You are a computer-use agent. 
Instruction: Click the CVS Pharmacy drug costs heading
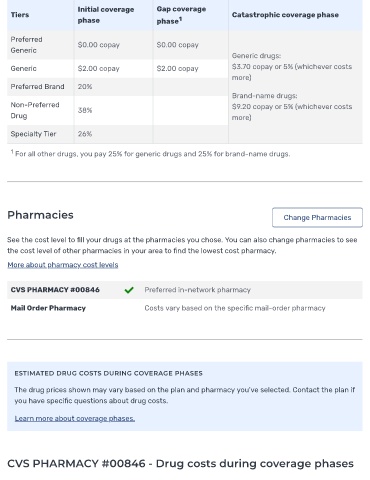(x=180, y=464)
